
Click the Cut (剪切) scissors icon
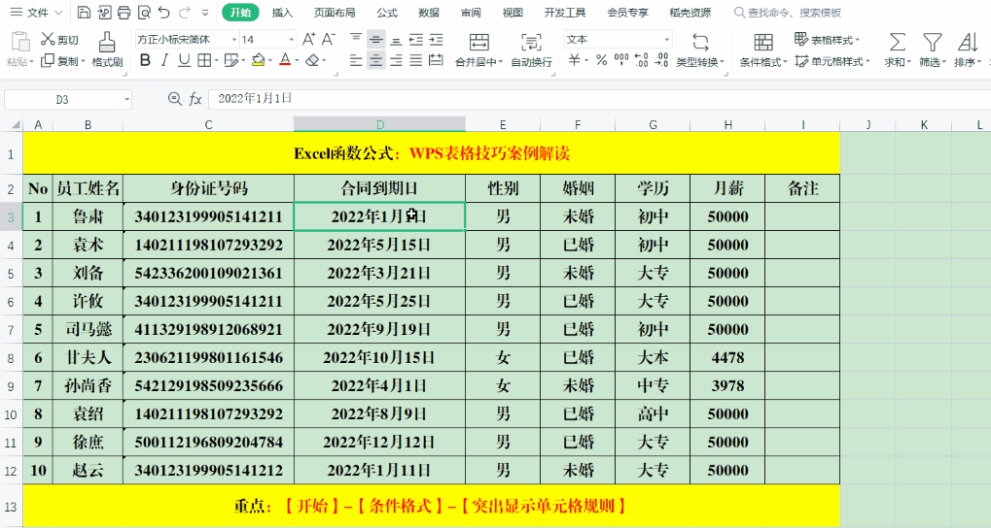pos(48,40)
